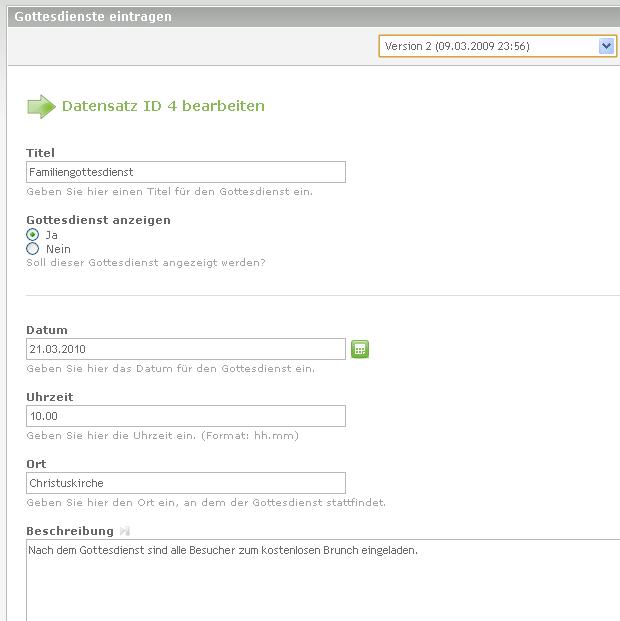The image size is (620, 621).
Task: Select the Nein radio button
Action: point(32,249)
